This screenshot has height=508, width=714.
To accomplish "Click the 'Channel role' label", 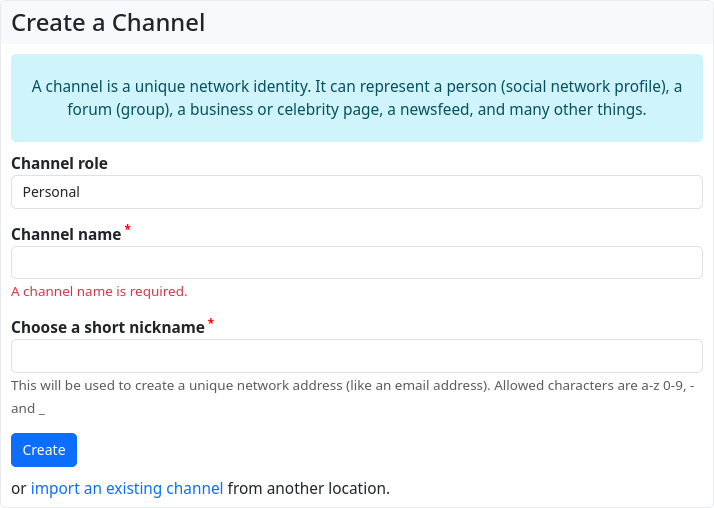I will (x=59, y=163).
